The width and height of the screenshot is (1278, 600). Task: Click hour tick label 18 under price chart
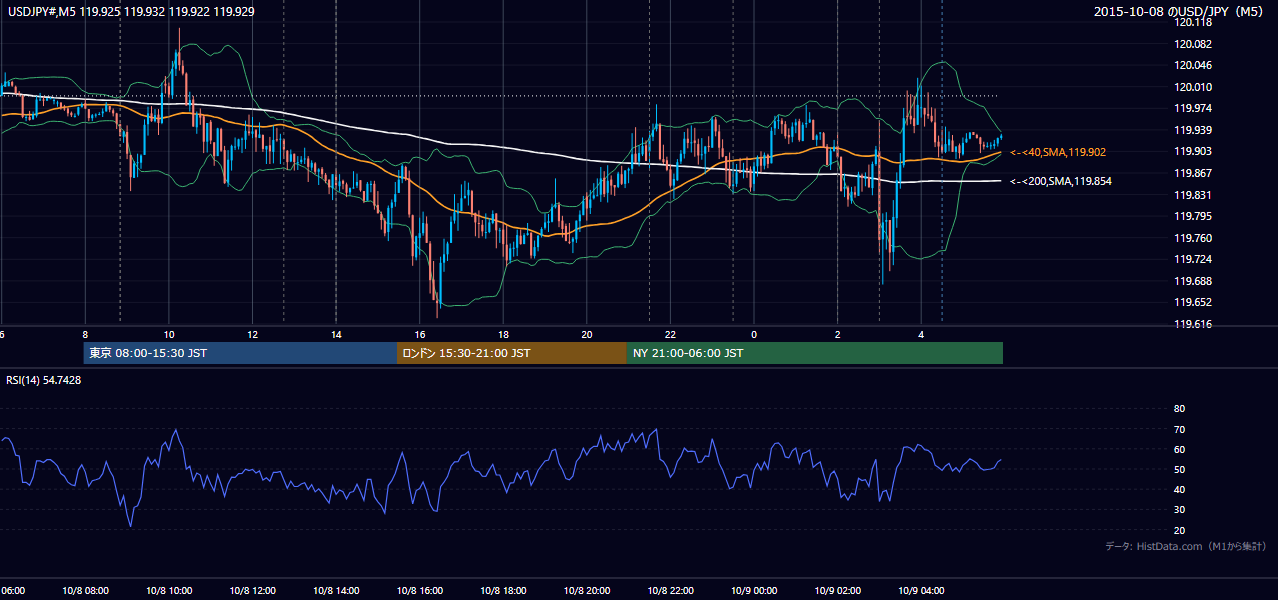(x=504, y=334)
